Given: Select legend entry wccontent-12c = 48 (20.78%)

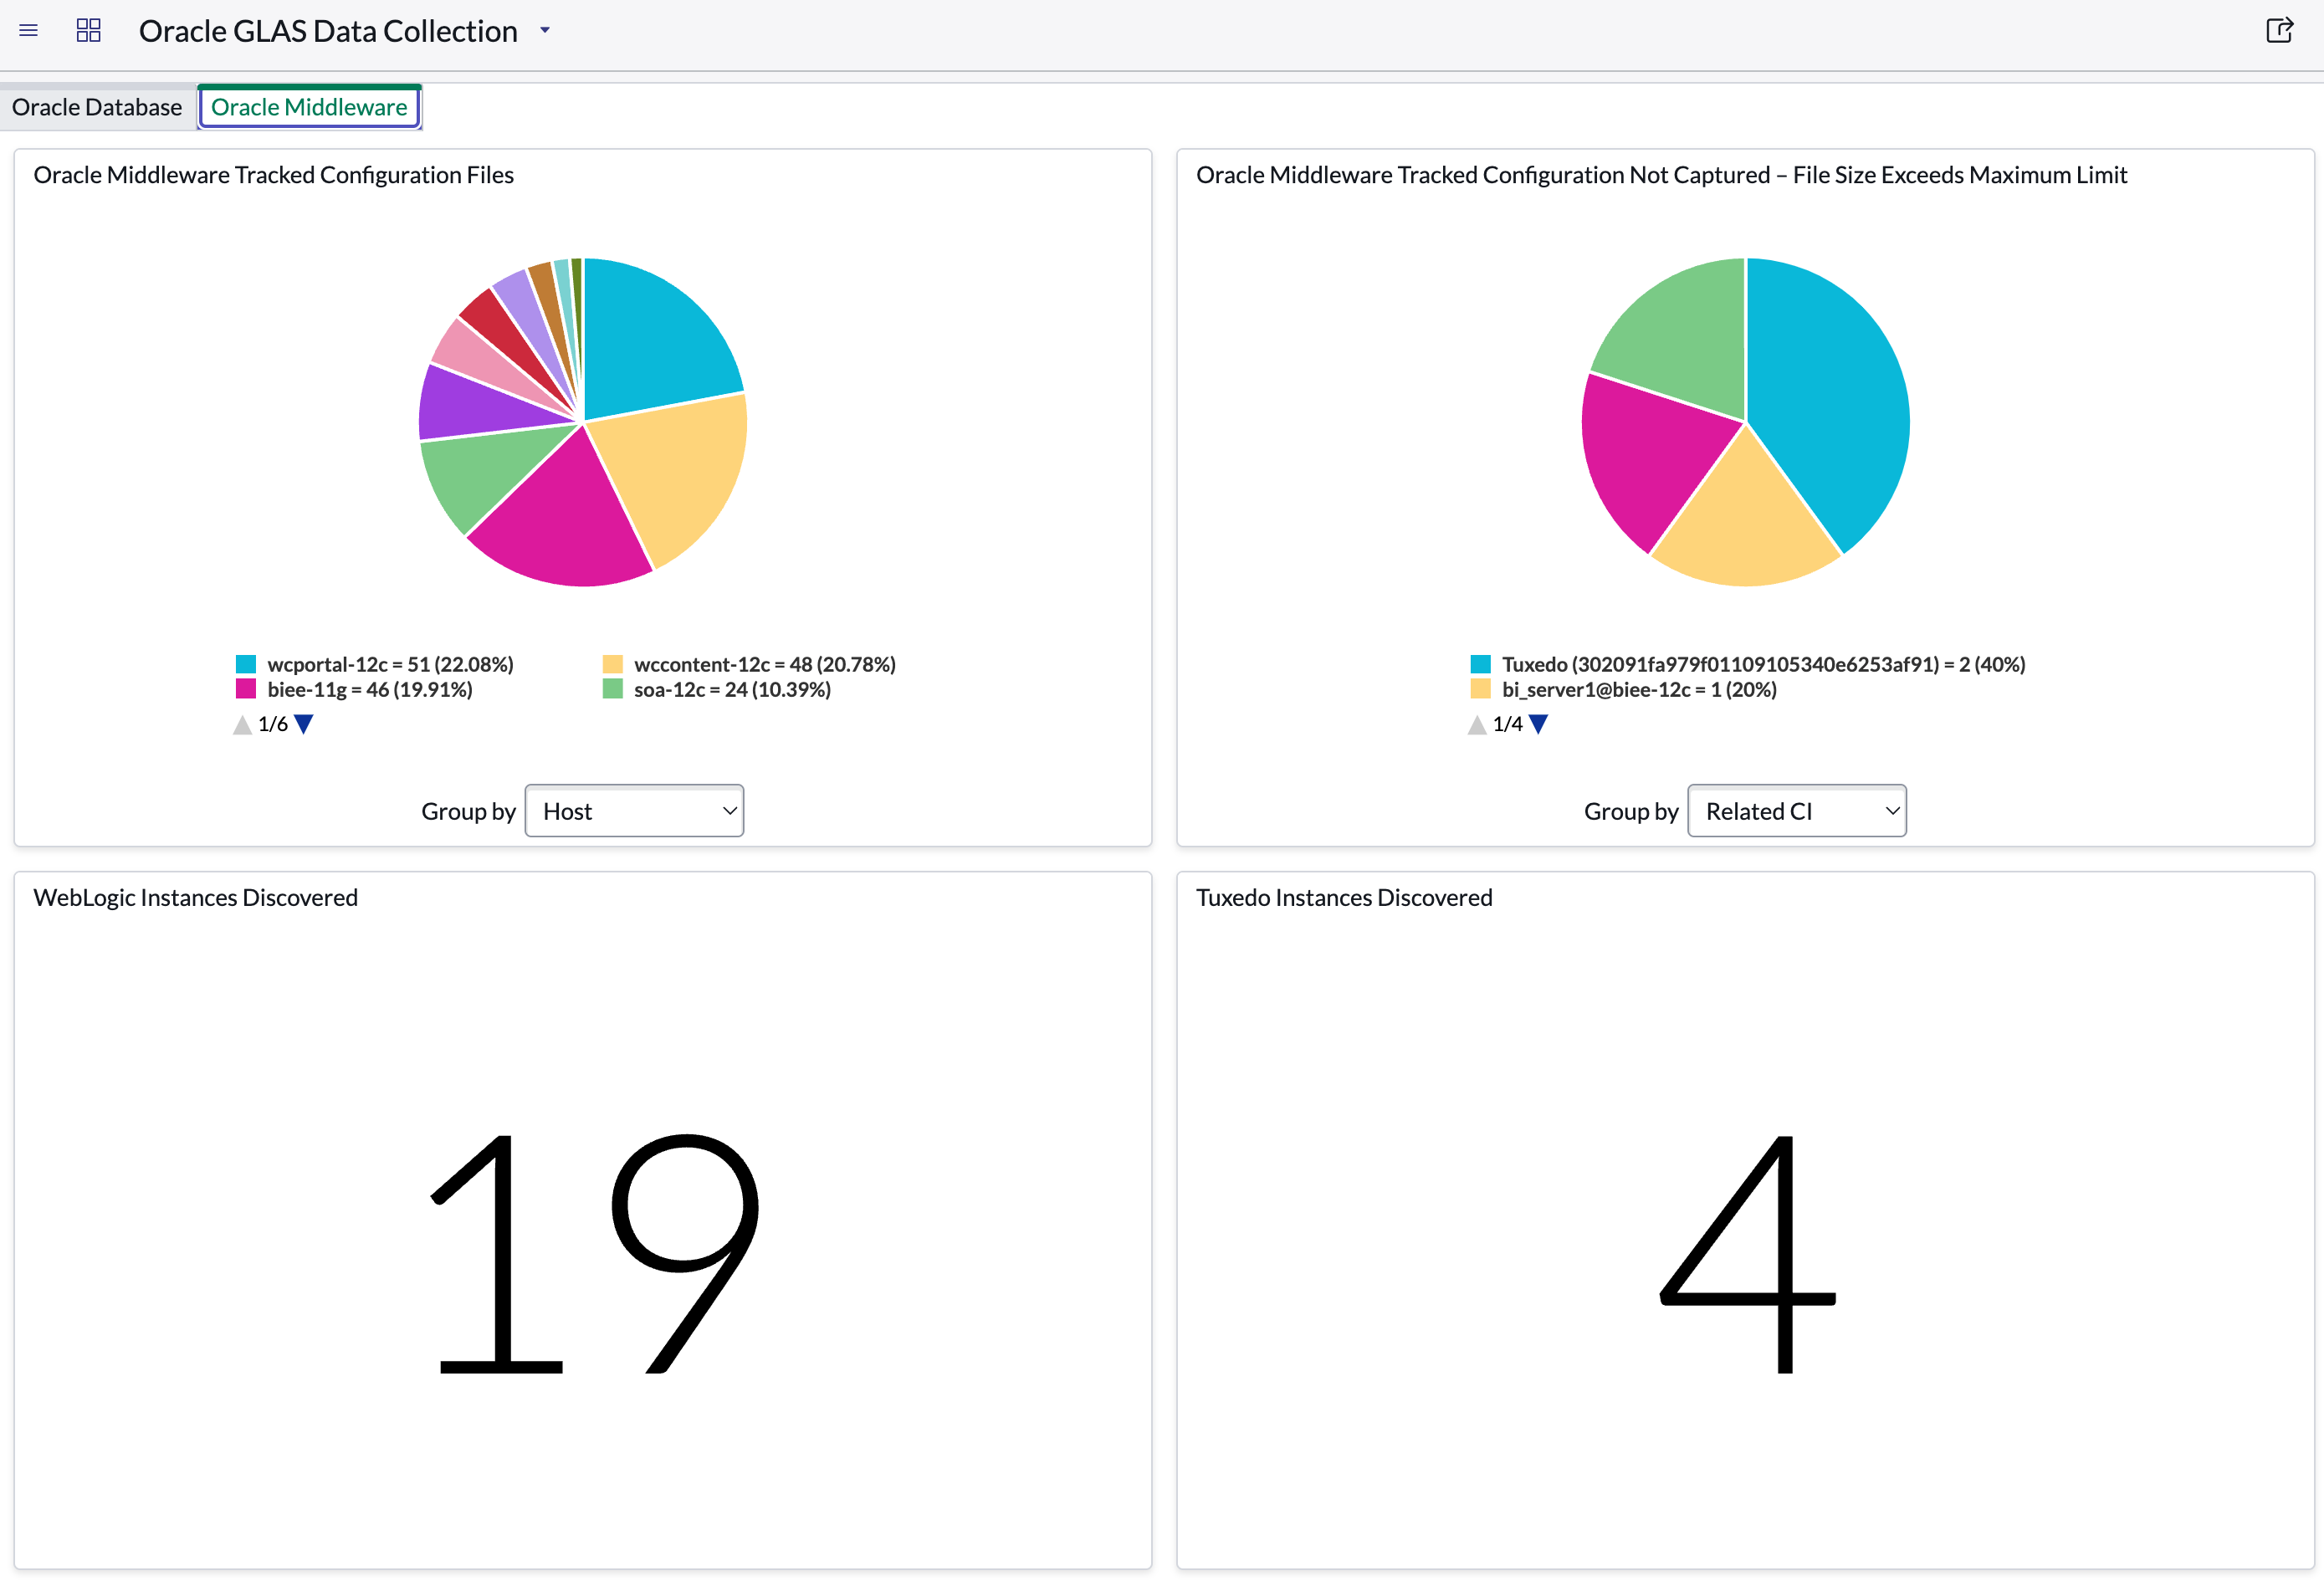Looking at the screenshot, I should coord(765,664).
